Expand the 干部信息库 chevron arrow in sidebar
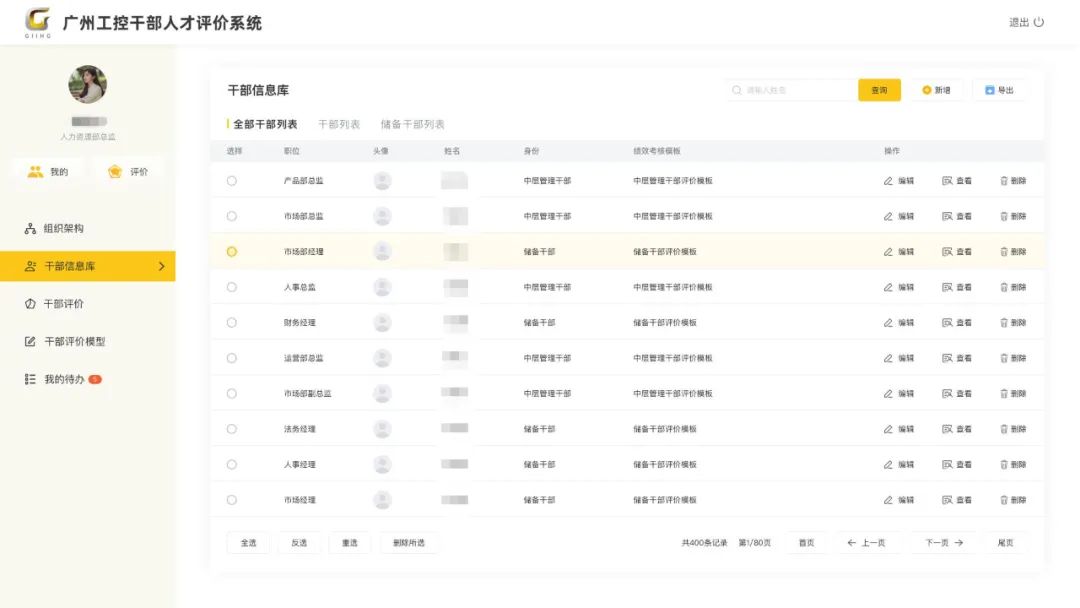Viewport: 1080px width, 608px height. [x=162, y=266]
